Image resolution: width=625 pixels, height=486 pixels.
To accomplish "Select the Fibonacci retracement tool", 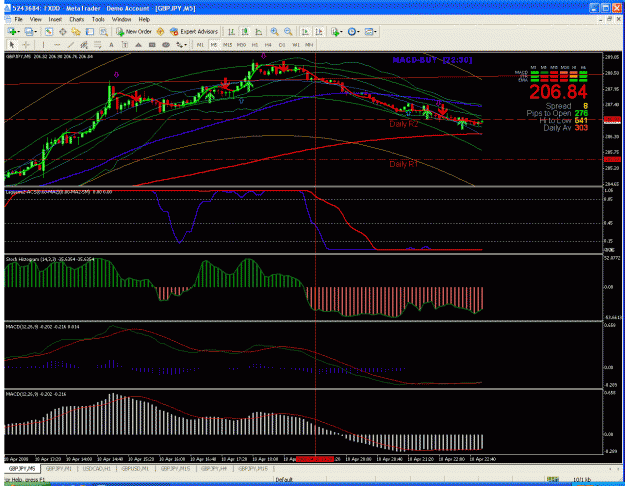I will click(97, 45).
